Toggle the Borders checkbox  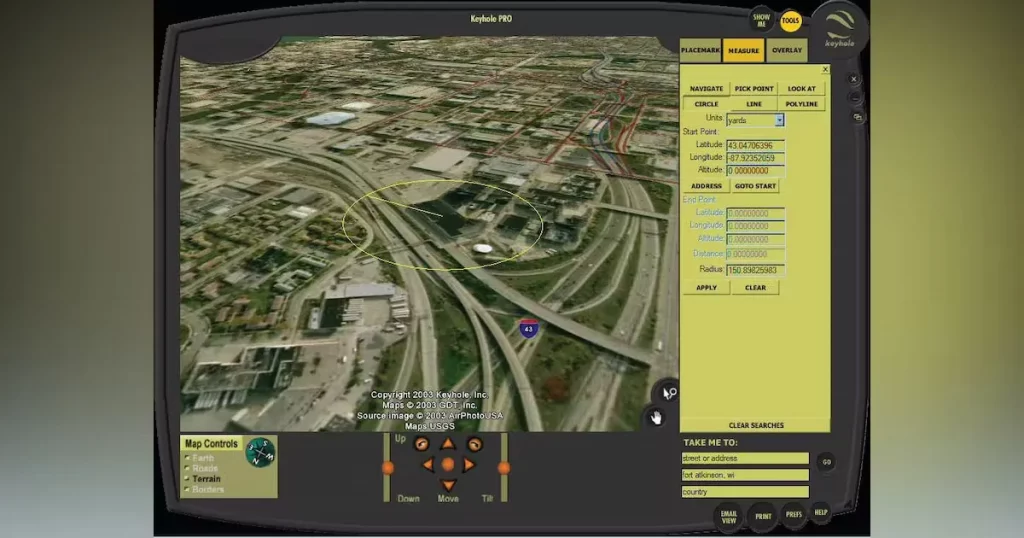(187, 490)
